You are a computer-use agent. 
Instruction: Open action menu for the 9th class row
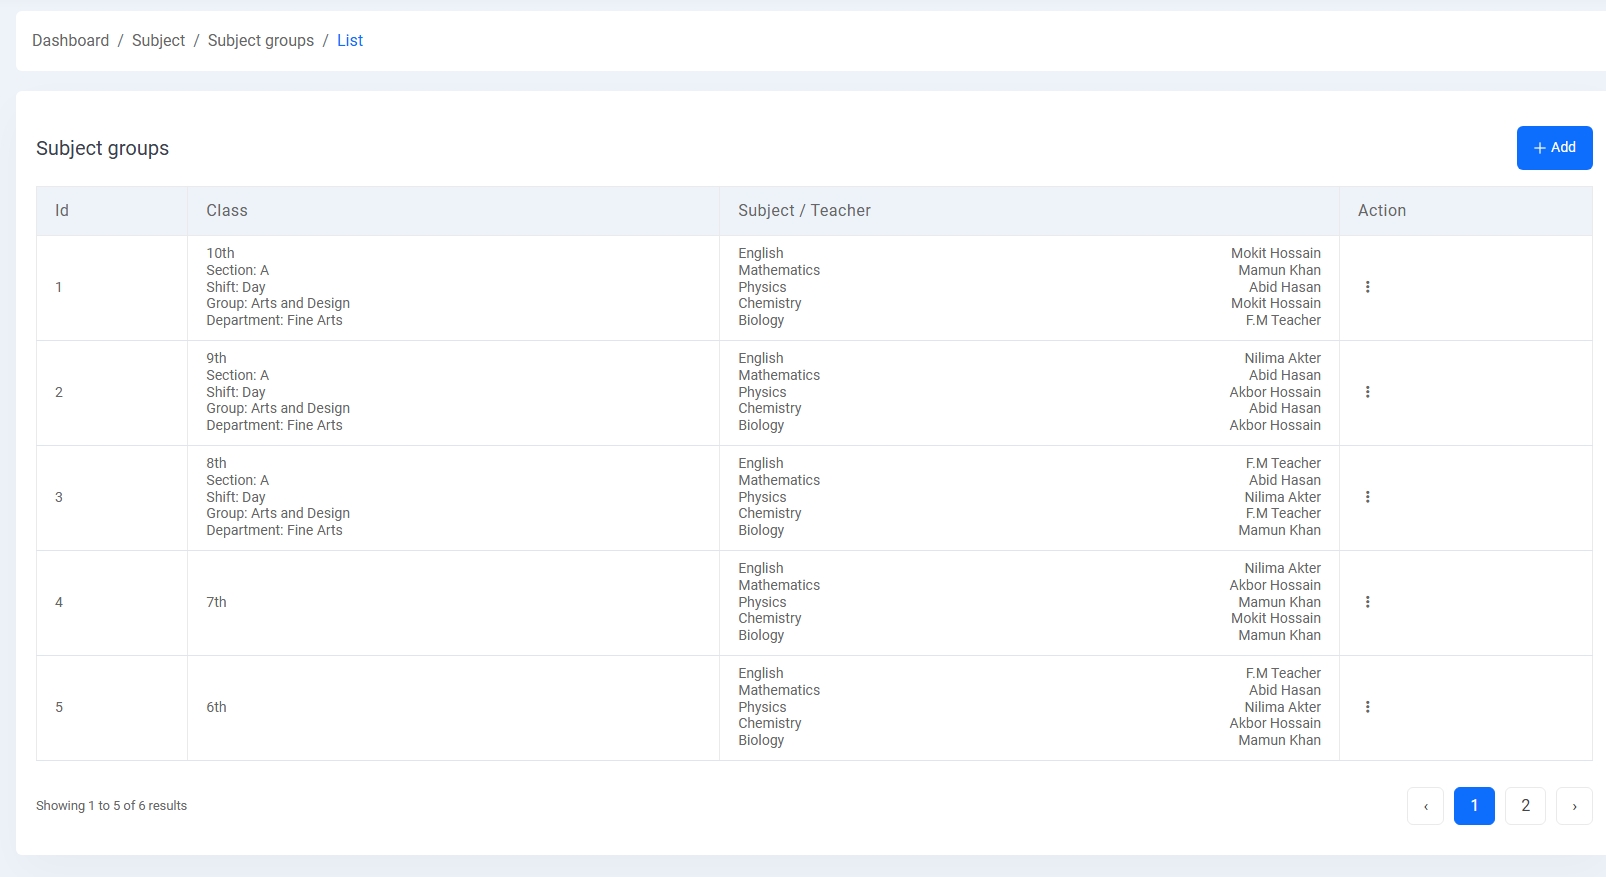[x=1367, y=392]
